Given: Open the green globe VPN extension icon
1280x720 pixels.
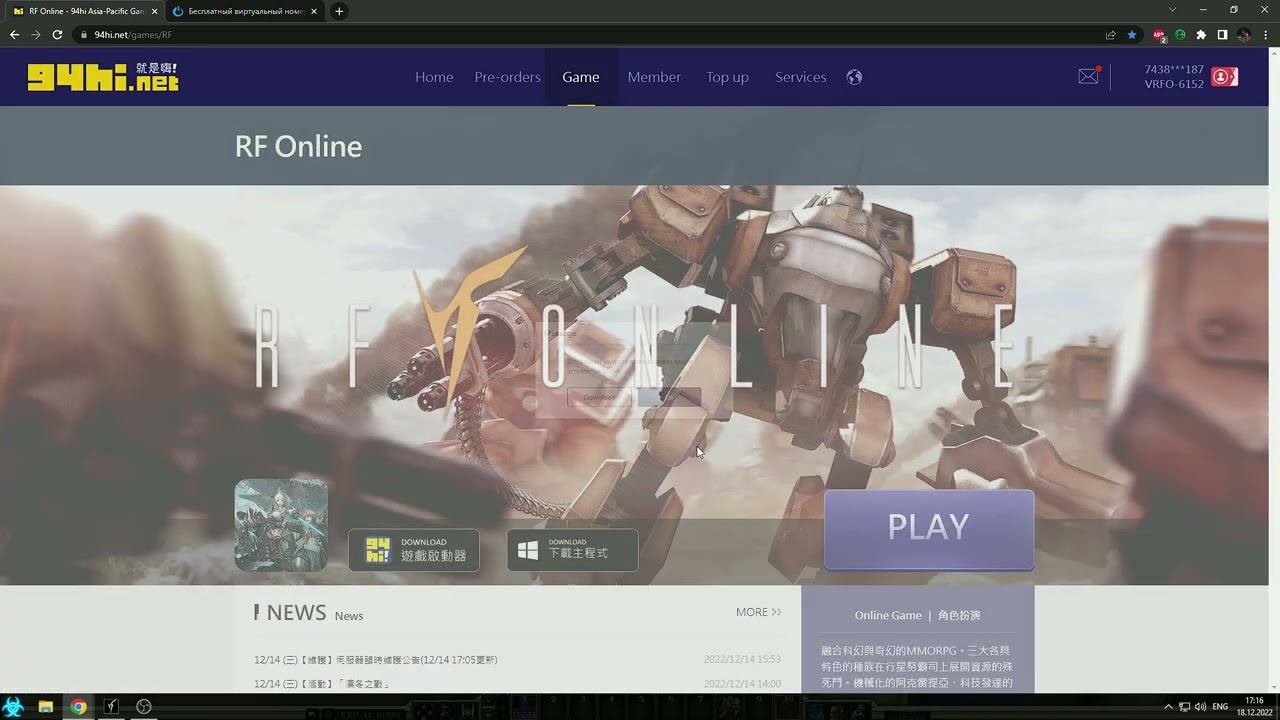Looking at the screenshot, I should (x=1180, y=34).
